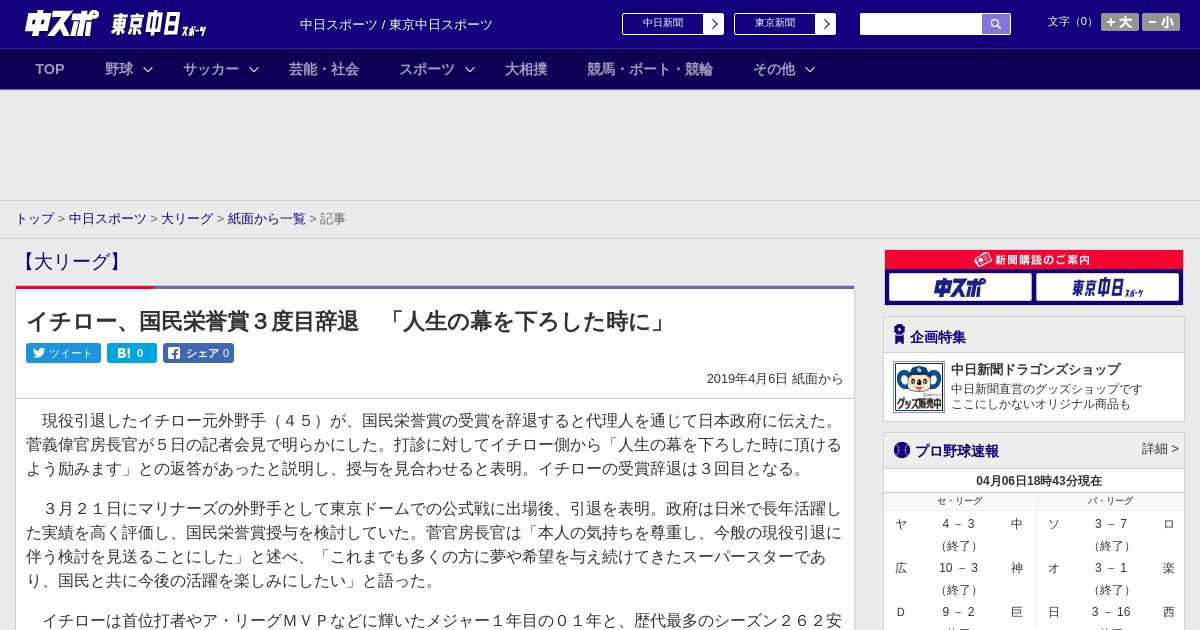Open the スポーツ navigation menu
Screen dimensions: 1200x630
tap(427, 69)
